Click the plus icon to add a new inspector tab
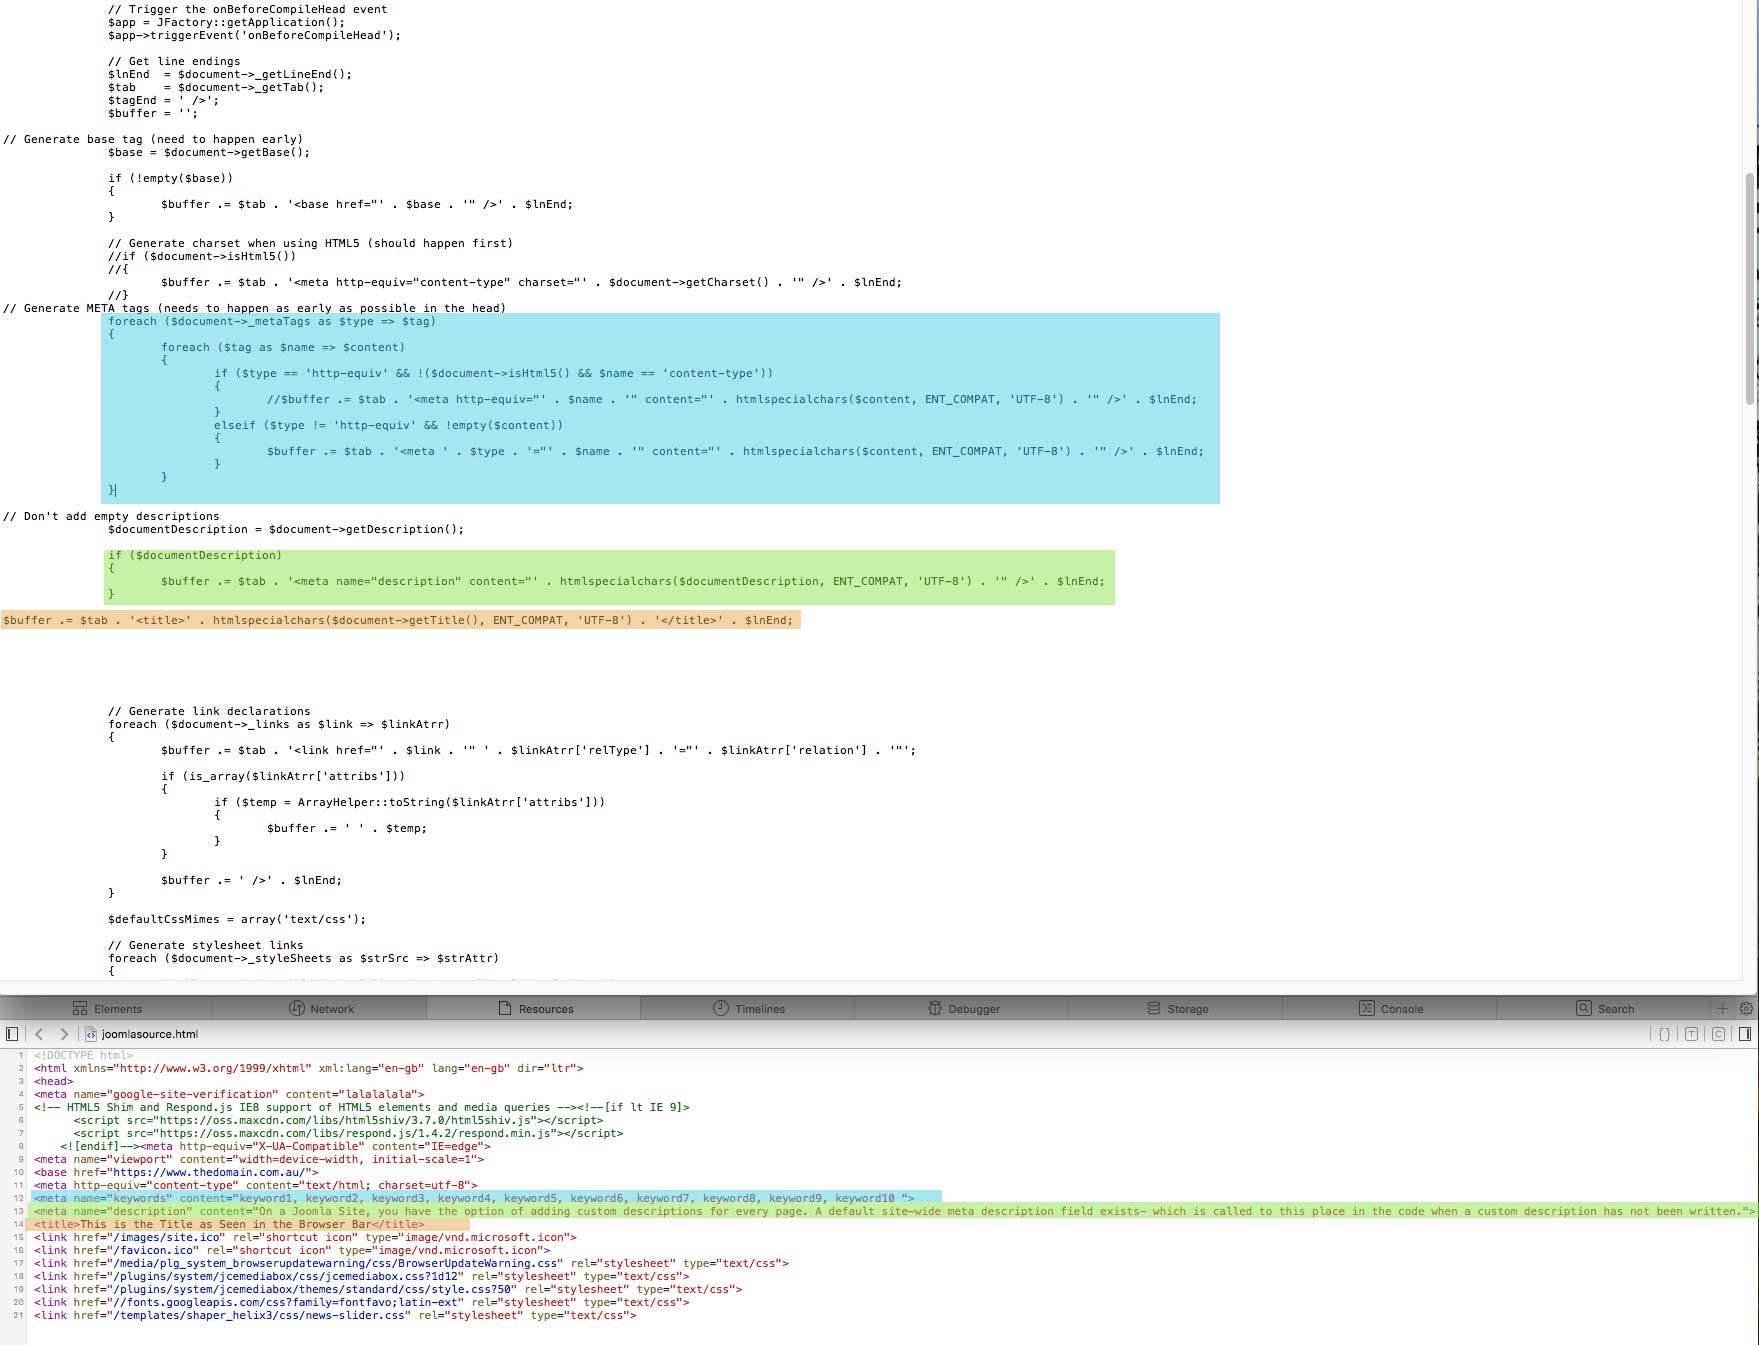Screen dimensions: 1759x1345 coord(1722,1009)
